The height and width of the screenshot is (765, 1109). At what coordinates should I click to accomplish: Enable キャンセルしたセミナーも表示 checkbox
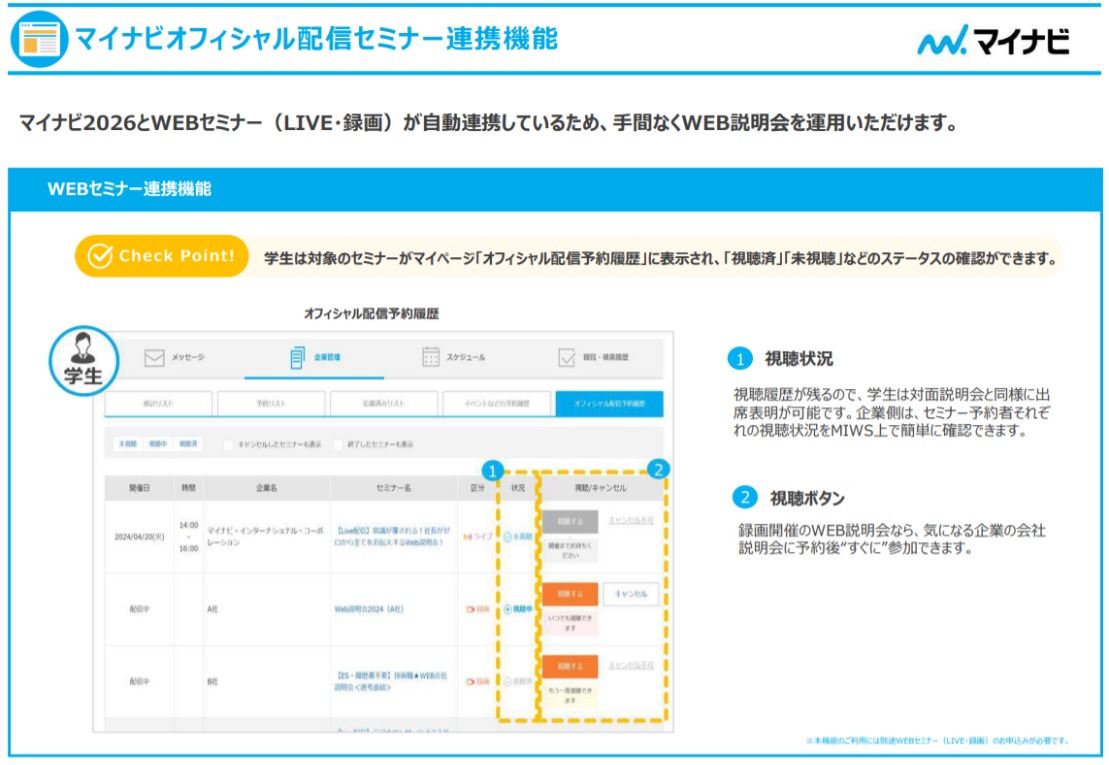(228, 445)
